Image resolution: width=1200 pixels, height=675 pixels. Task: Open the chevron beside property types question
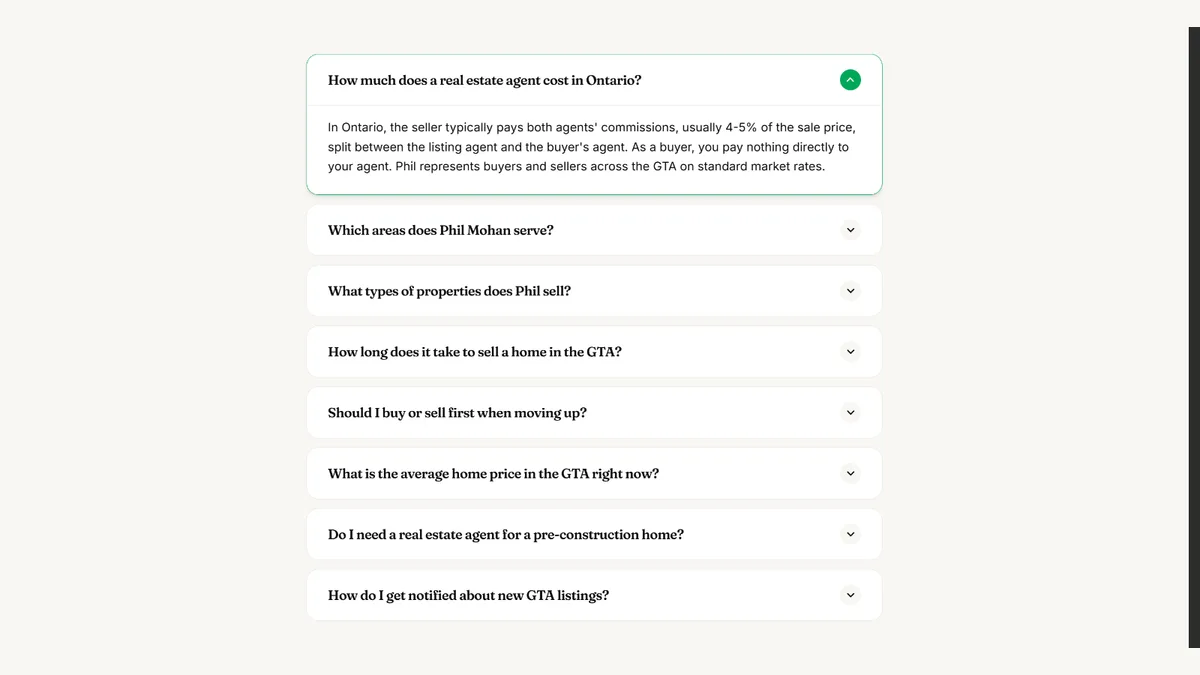(x=850, y=291)
